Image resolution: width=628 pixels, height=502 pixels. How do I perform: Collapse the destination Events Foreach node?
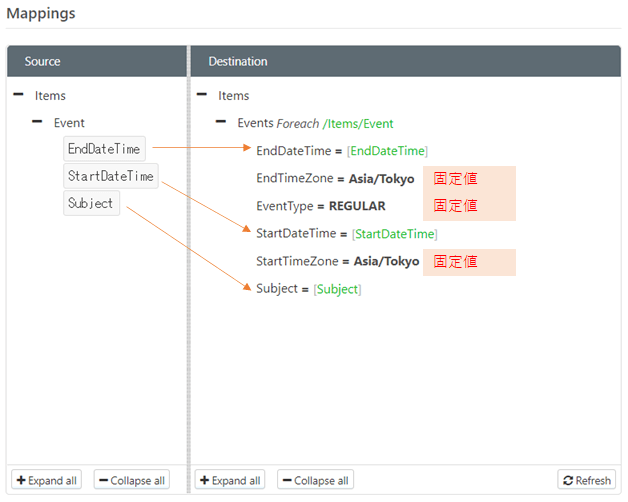(x=221, y=123)
